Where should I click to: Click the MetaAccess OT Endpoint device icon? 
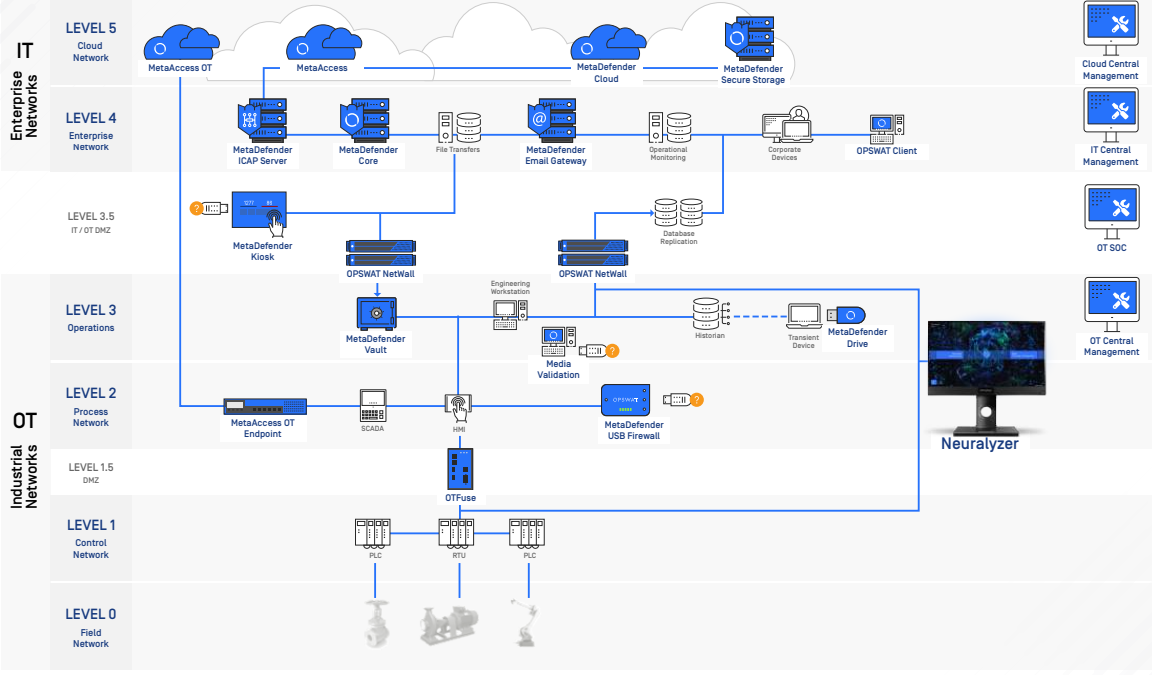click(x=264, y=406)
